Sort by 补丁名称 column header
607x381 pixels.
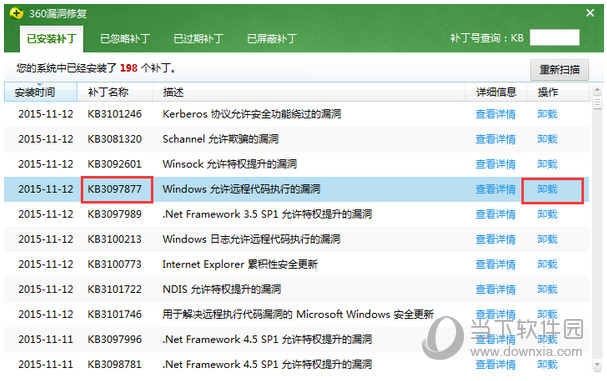(x=115, y=92)
